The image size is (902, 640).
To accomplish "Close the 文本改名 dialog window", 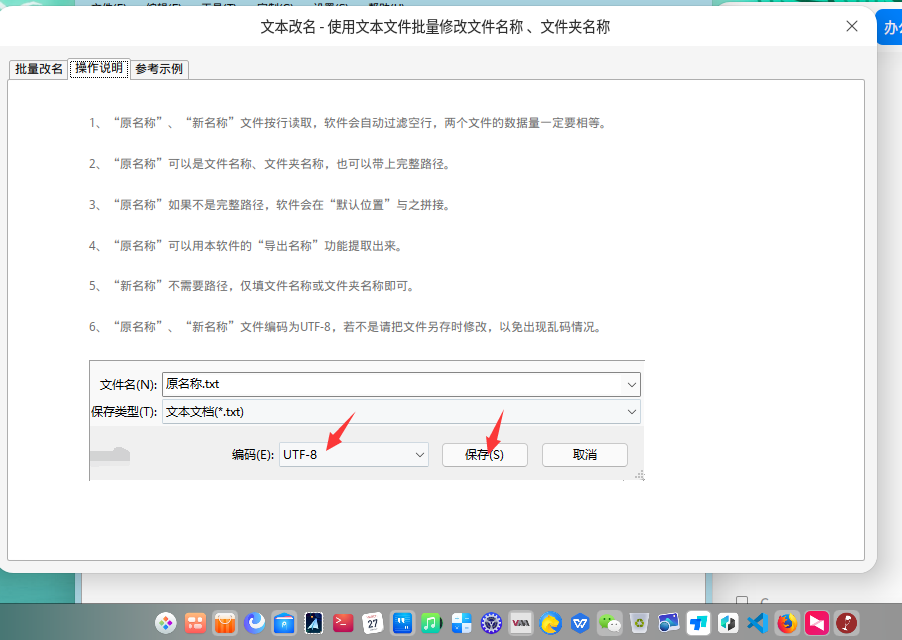I will click(x=852, y=26).
